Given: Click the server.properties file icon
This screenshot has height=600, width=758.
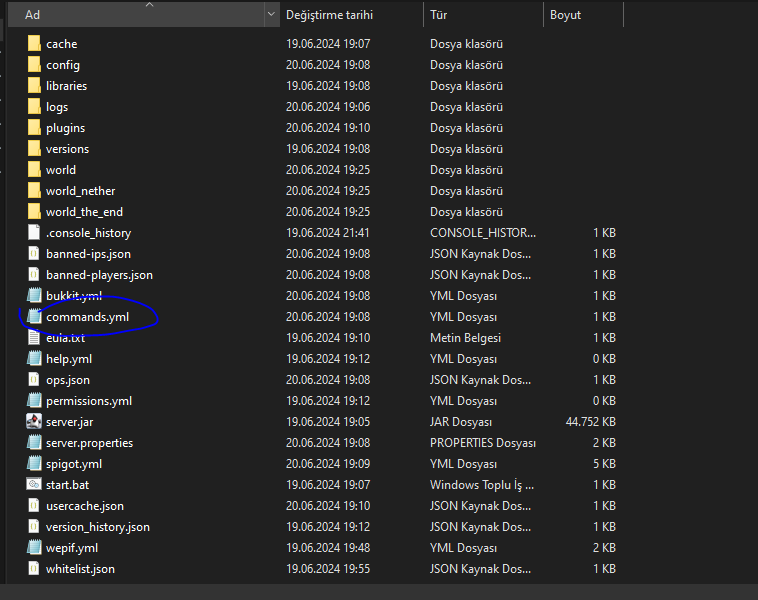Looking at the screenshot, I should 34,443.
